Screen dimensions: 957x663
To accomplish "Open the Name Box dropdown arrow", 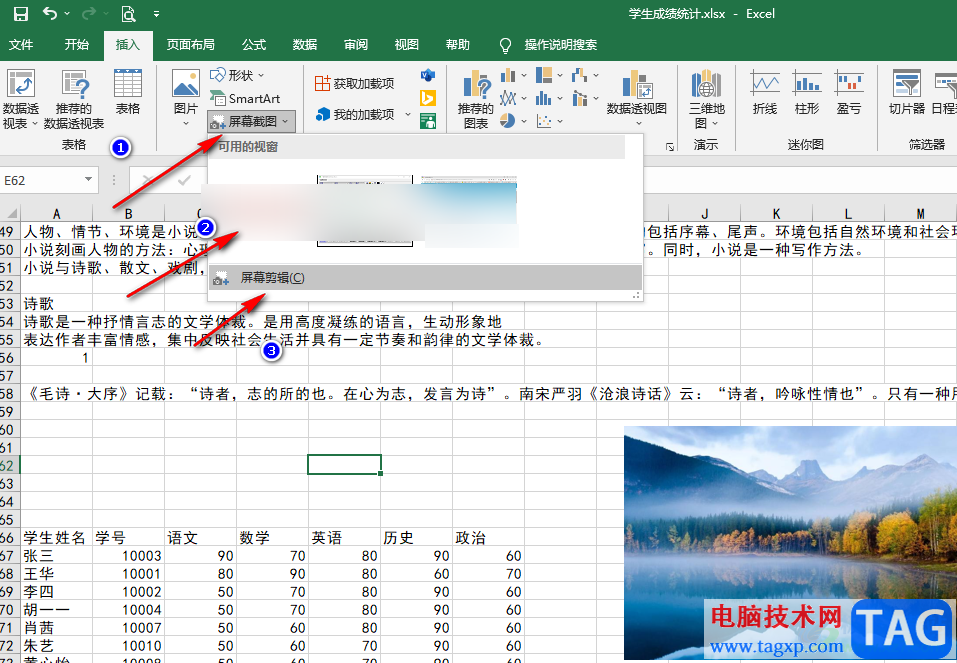I will [88, 179].
